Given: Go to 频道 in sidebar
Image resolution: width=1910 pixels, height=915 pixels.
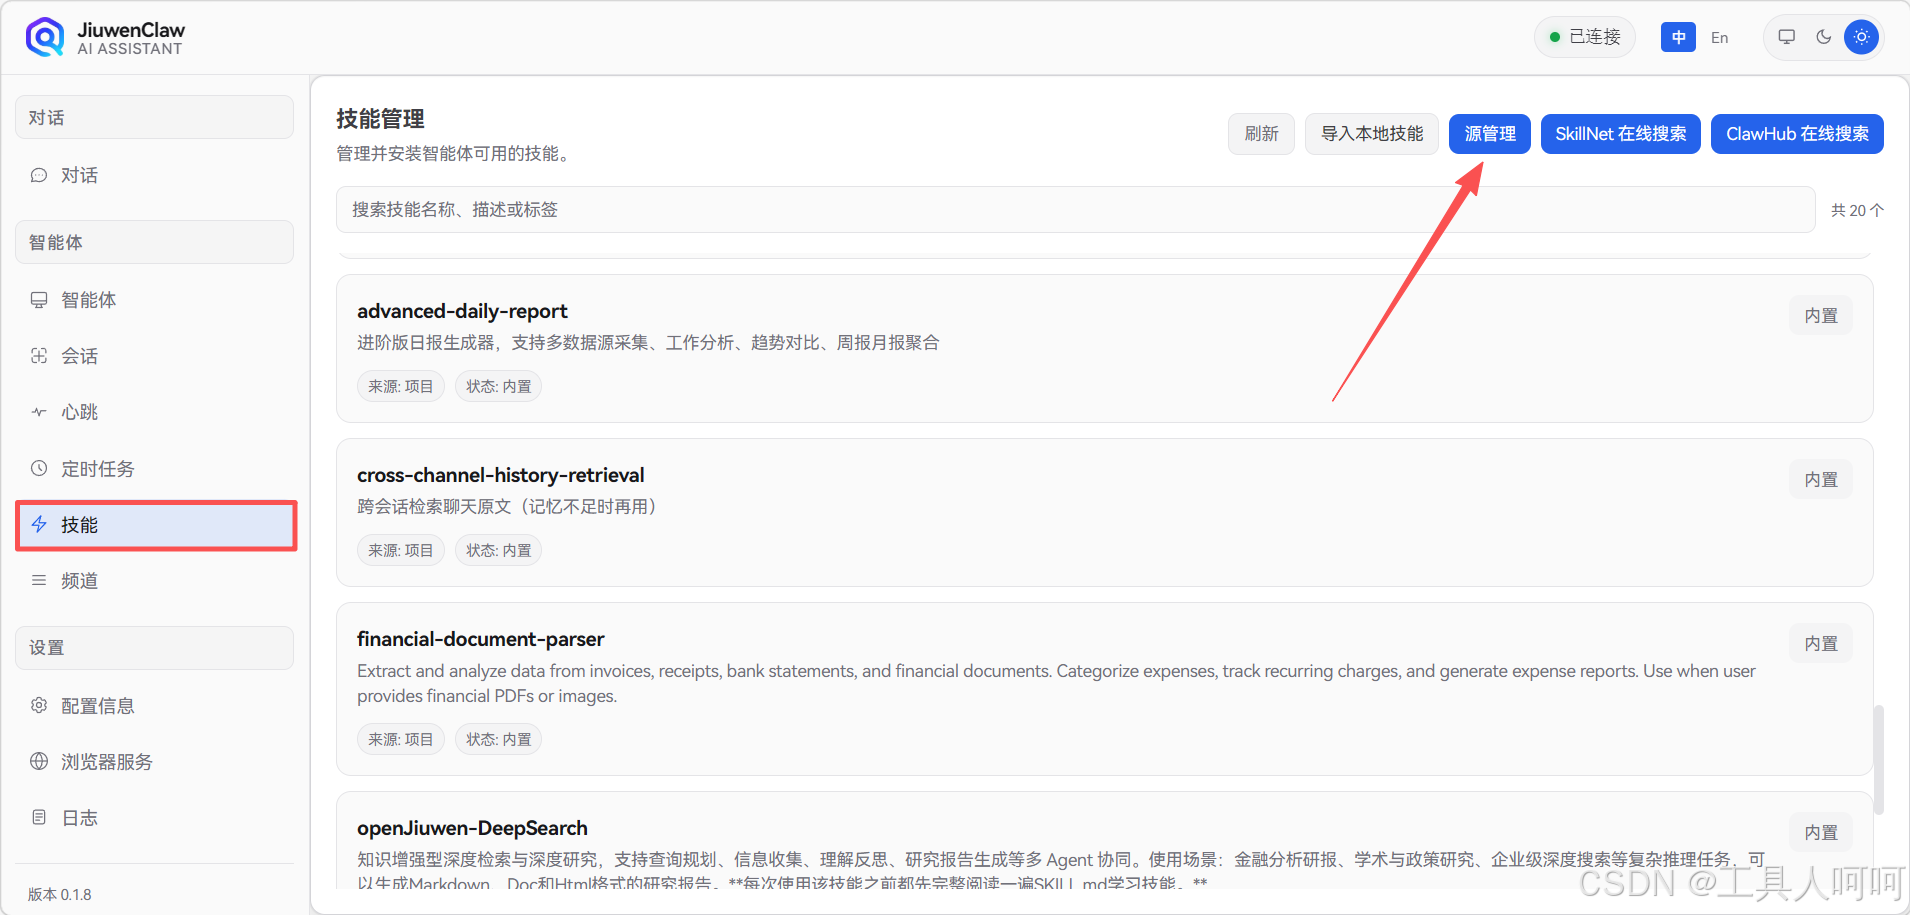Looking at the screenshot, I should pos(154,580).
